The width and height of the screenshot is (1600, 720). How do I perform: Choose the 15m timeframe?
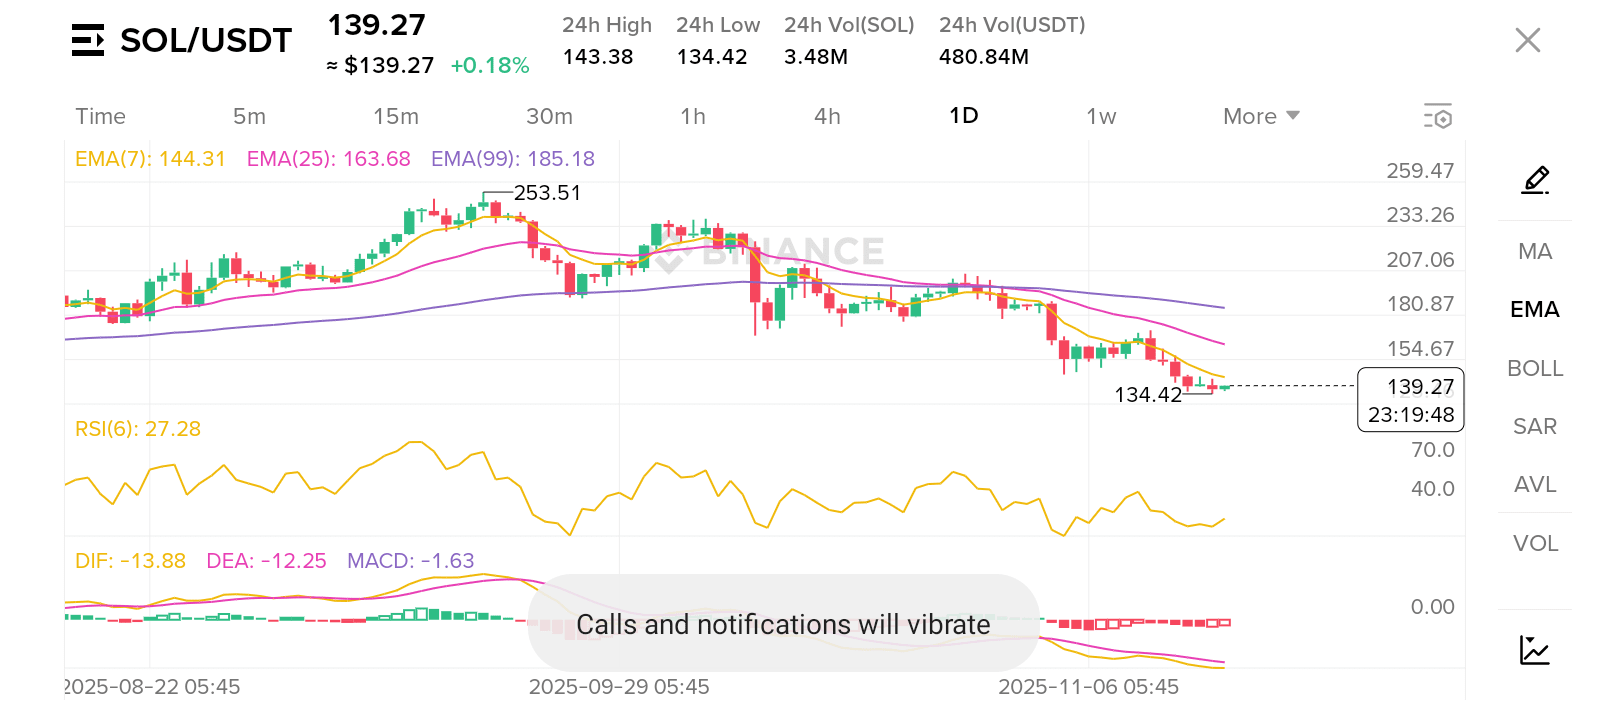pos(396,116)
